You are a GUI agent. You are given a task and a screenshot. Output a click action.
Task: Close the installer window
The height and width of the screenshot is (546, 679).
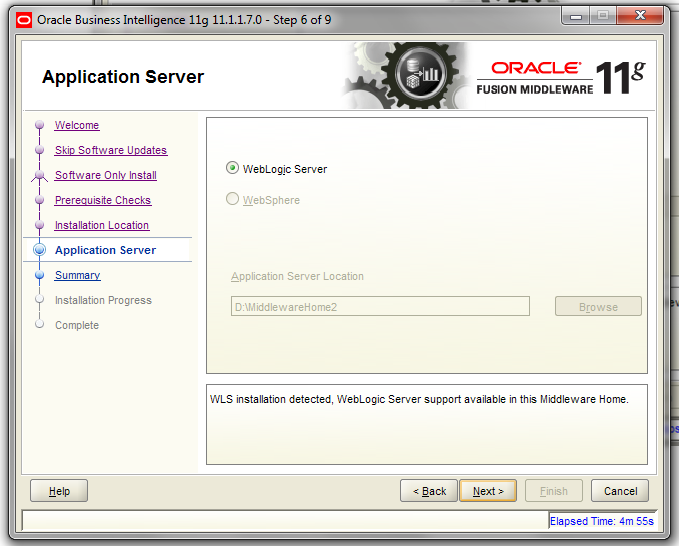[x=640, y=16]
